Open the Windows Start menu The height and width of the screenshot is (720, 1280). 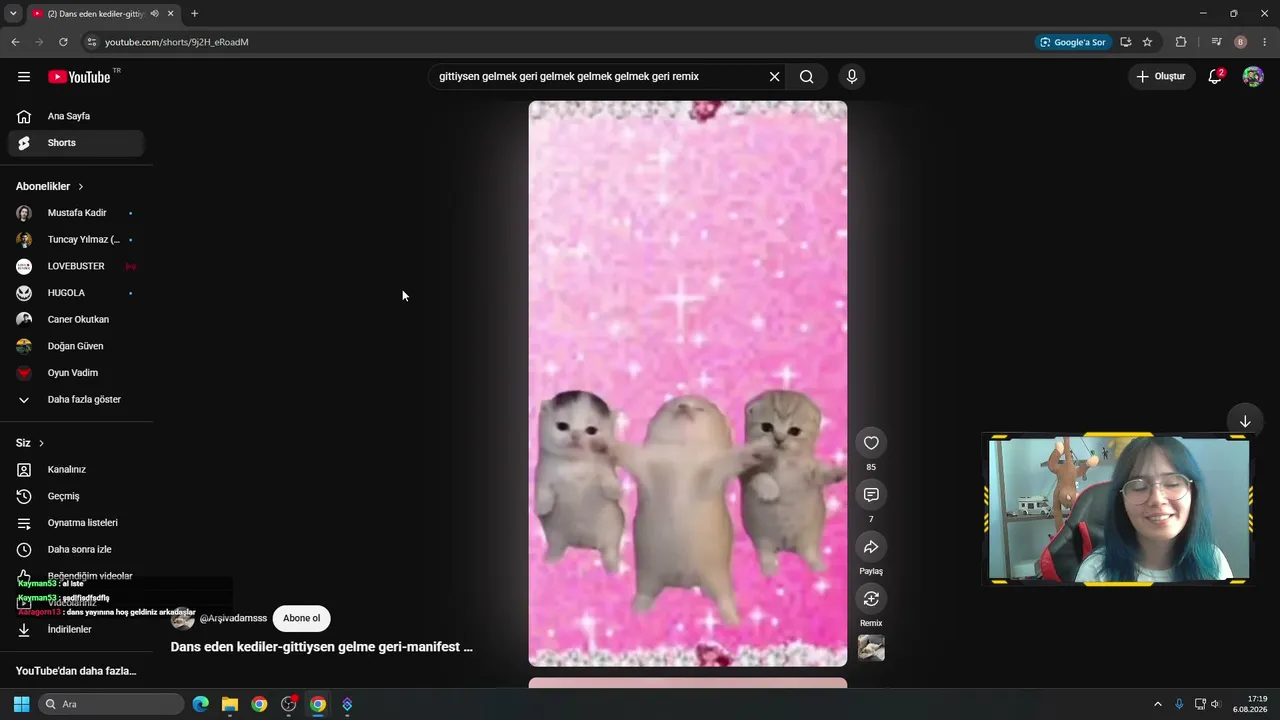21,704
